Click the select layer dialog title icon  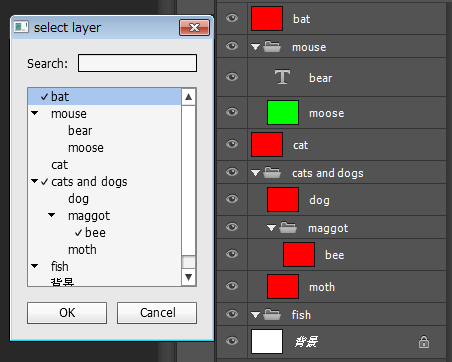pyautogui.click(x=21, y=27)
